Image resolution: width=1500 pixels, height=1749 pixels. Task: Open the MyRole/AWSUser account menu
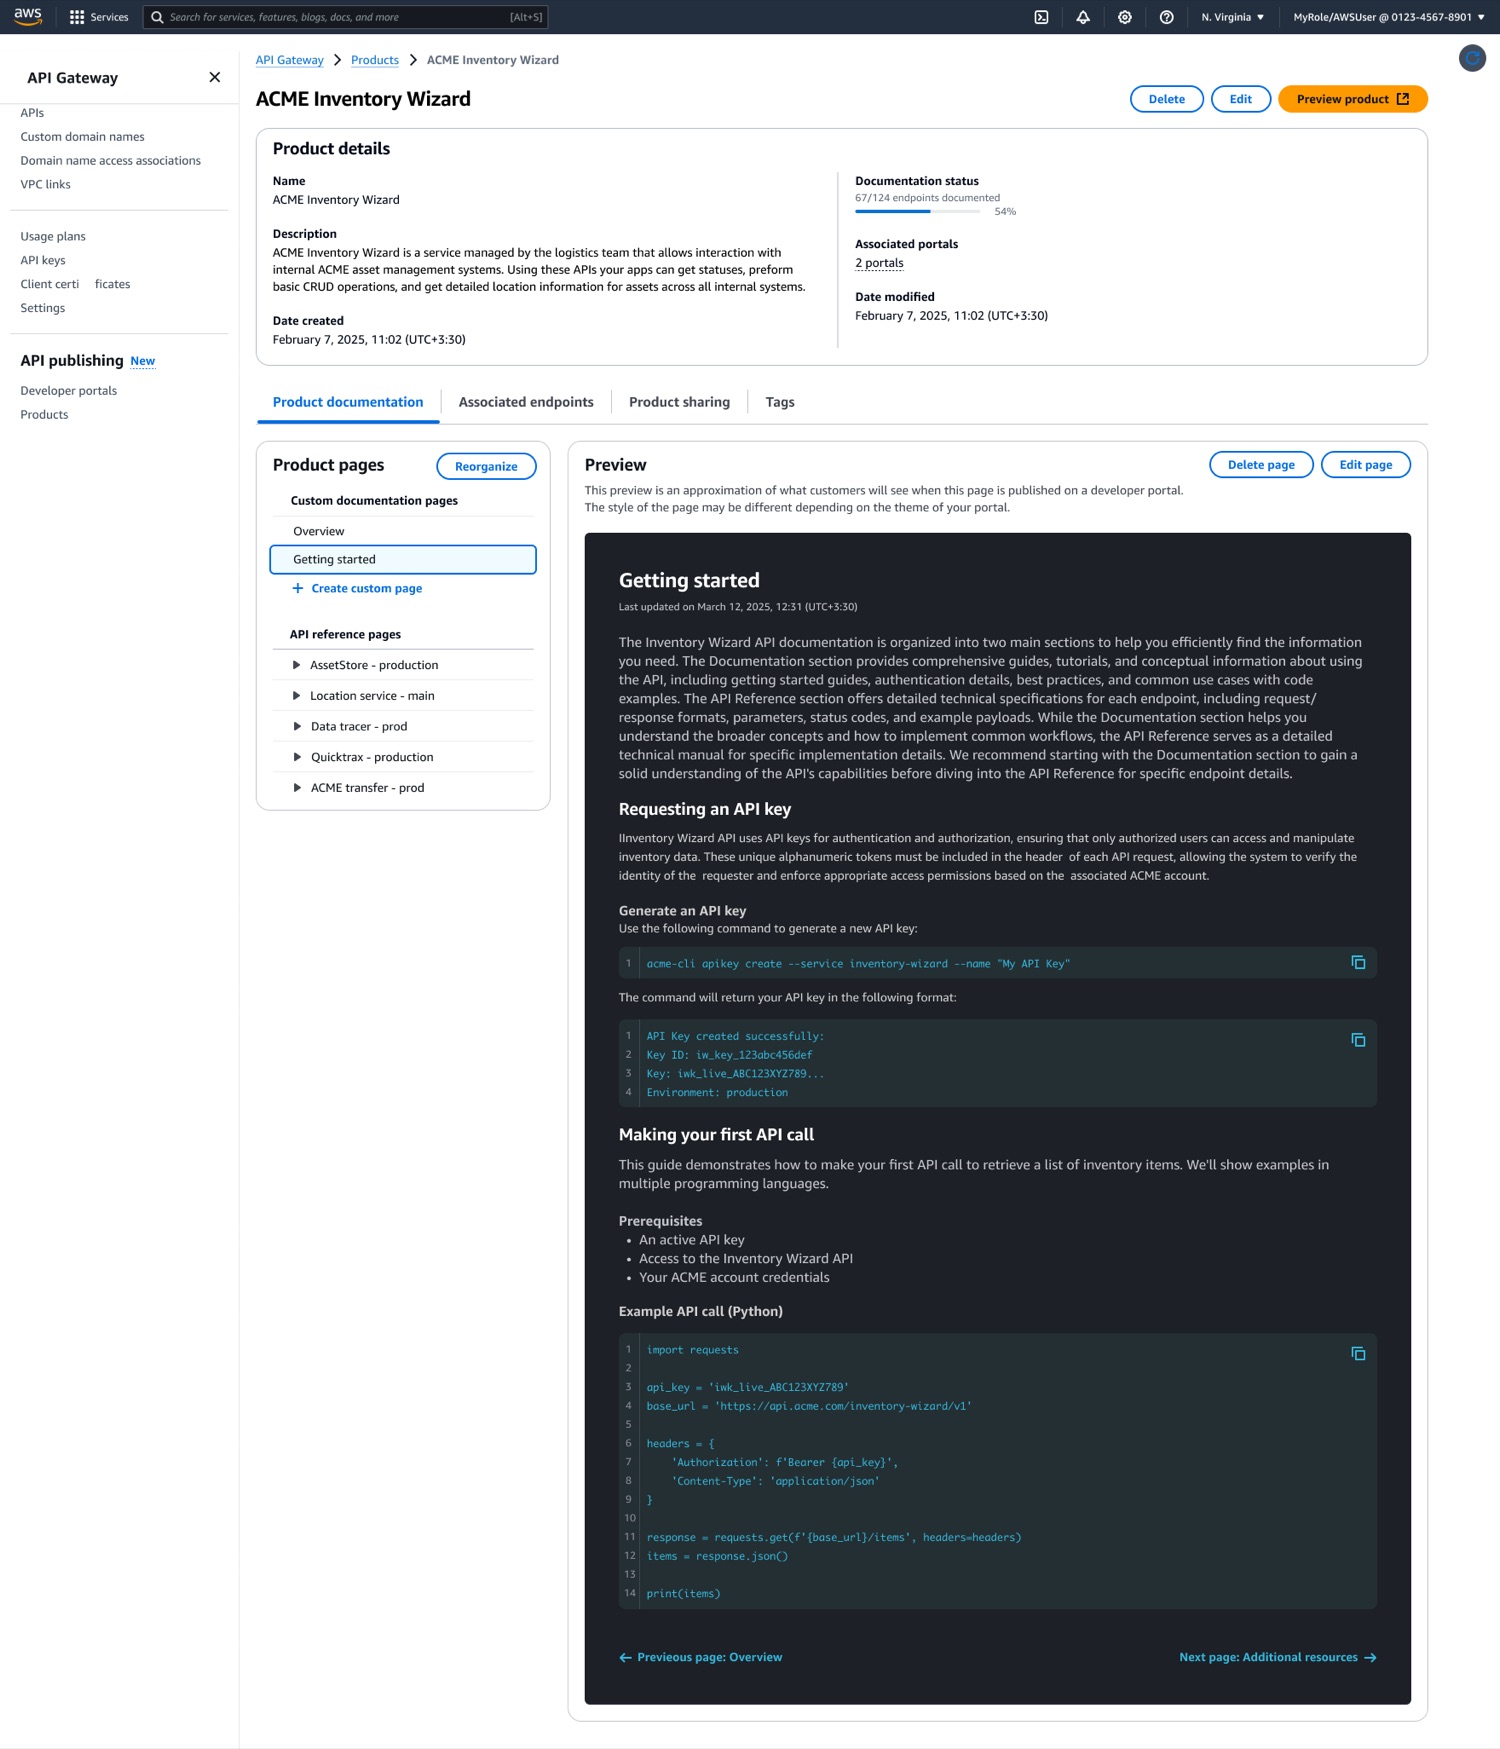click(x=1389, y=17)
